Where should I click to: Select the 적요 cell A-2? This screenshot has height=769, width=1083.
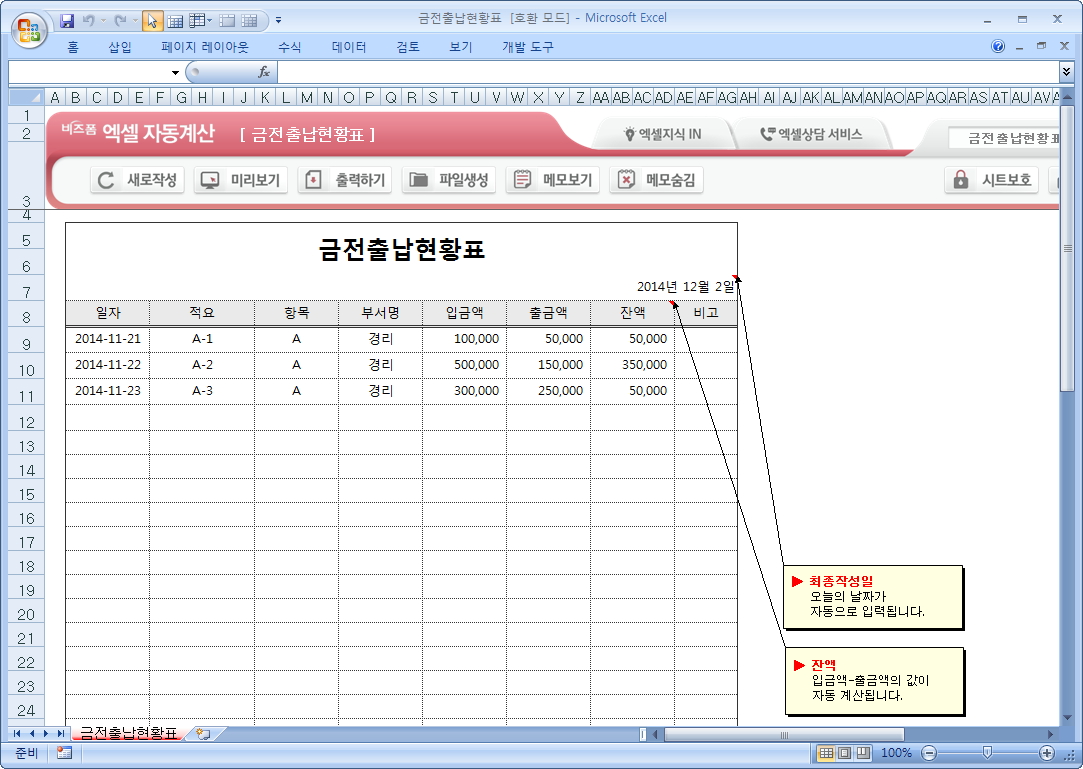tap(202, 365)
